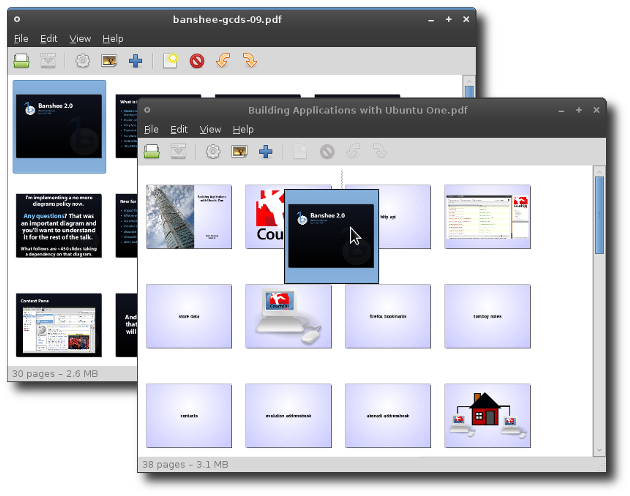Click '38 pages – 3.1 MB' status text
The image size is (630, 496).
(x=185, y=464)
